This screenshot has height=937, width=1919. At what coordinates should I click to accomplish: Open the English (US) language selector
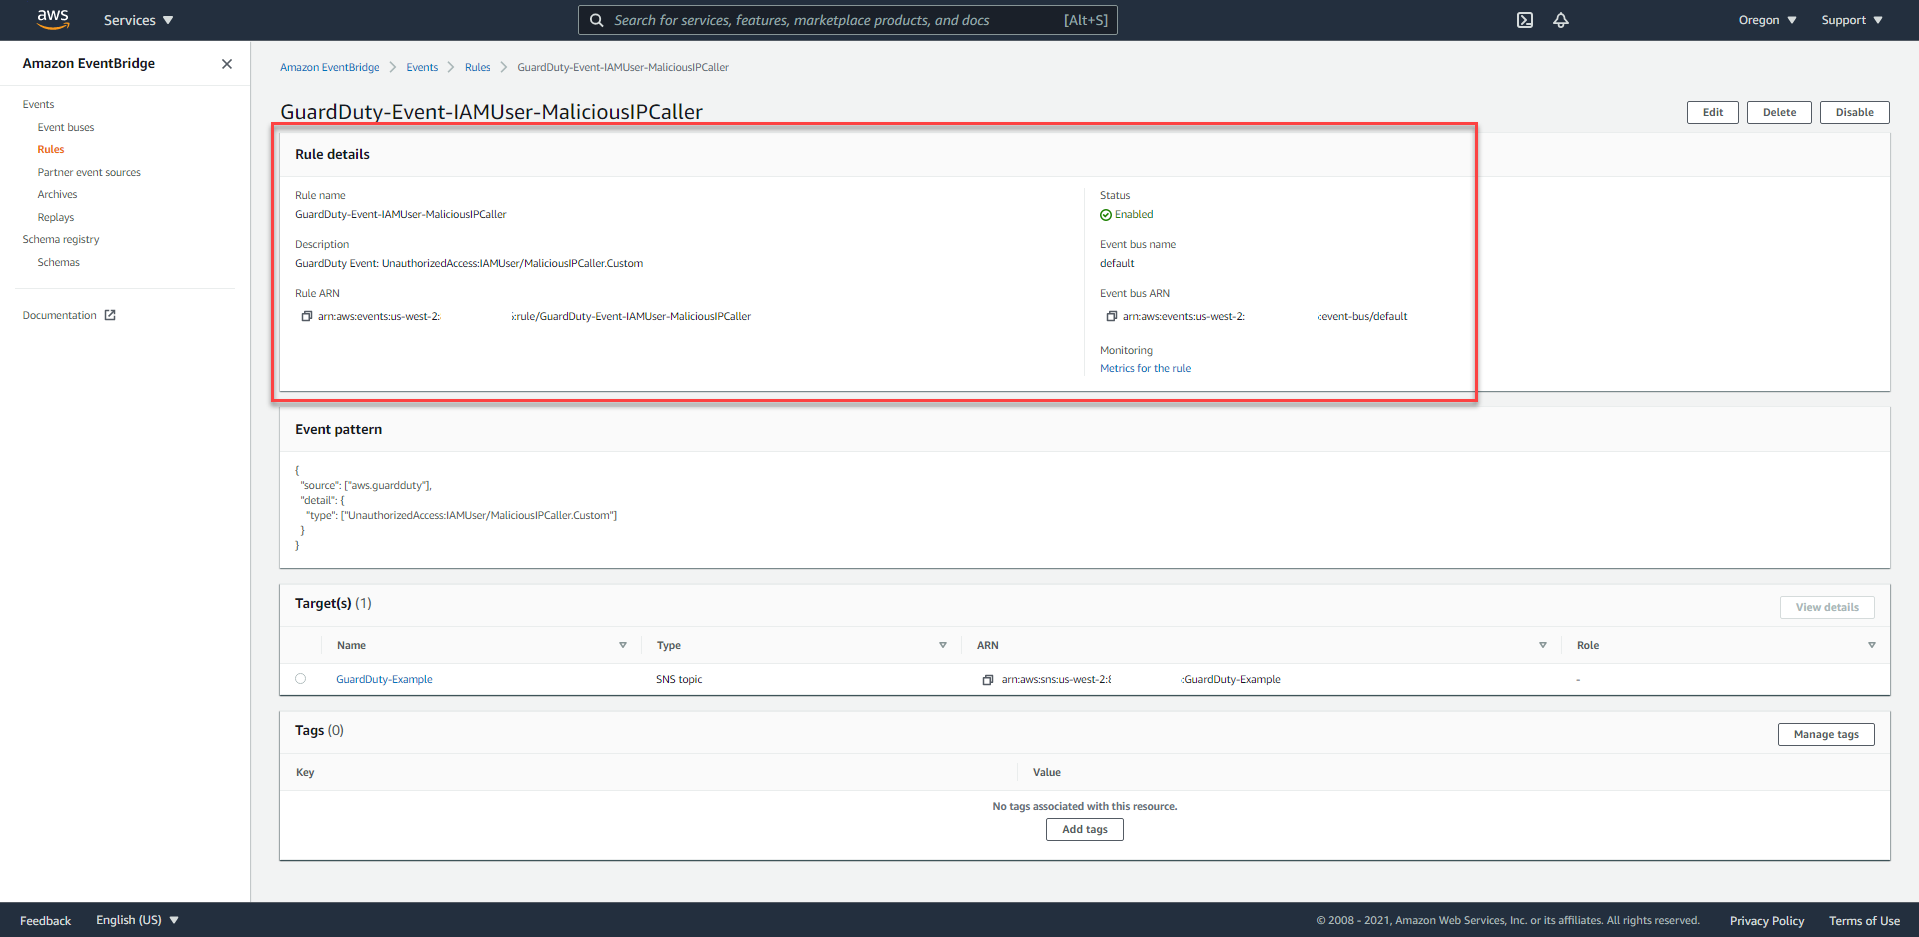tap(137, 920)
